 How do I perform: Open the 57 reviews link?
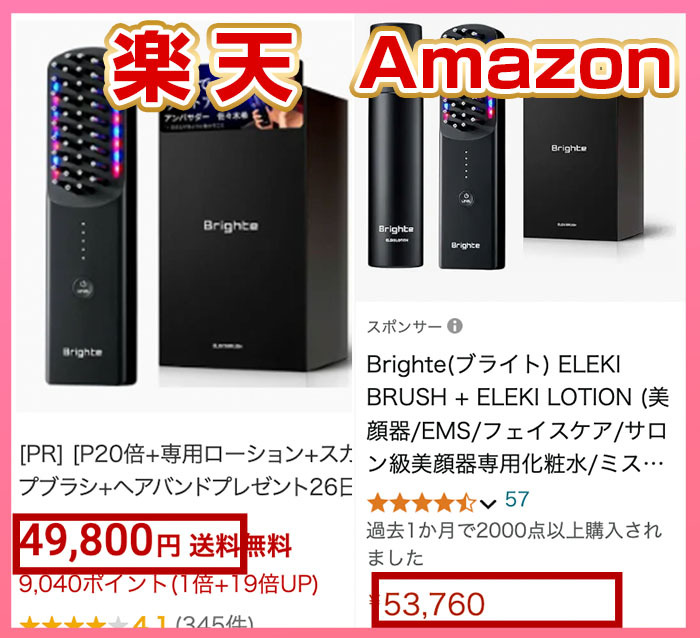[517, 499]
